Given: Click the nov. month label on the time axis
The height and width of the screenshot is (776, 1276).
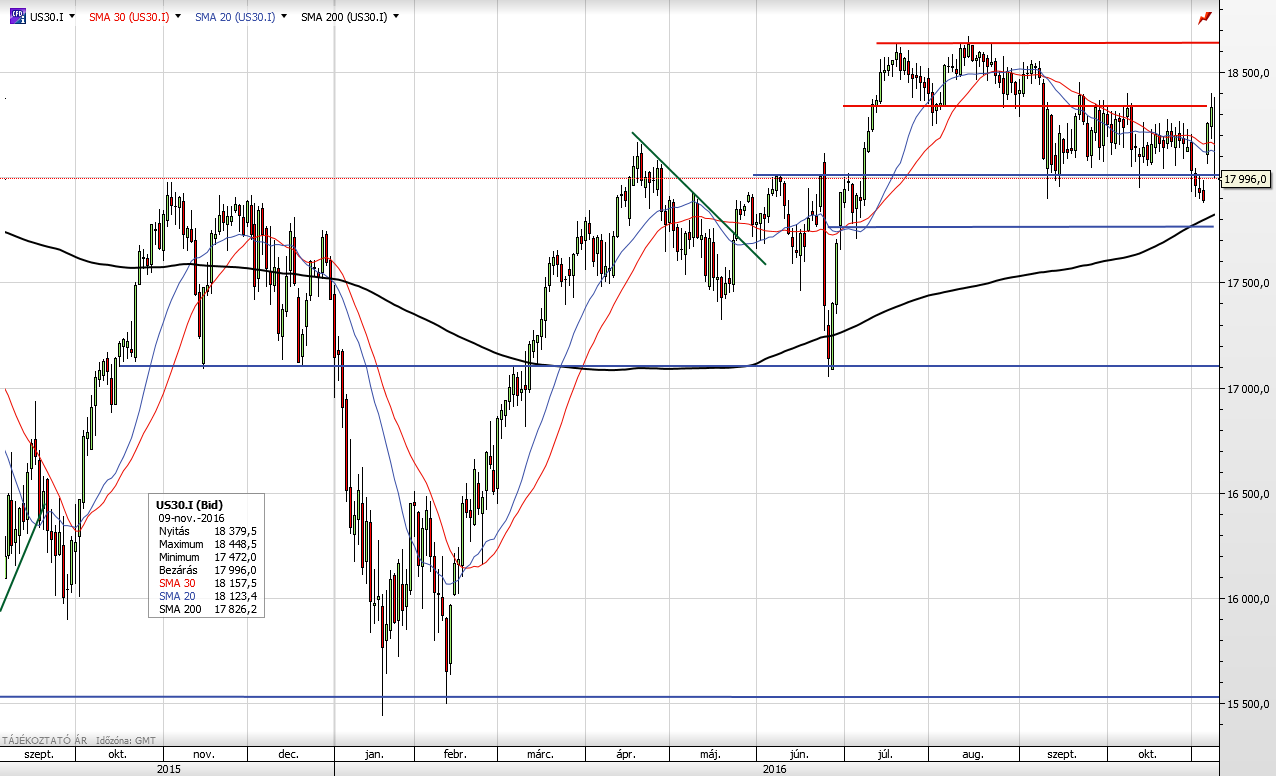Looking at the screenshot, I should coord(204,754).
